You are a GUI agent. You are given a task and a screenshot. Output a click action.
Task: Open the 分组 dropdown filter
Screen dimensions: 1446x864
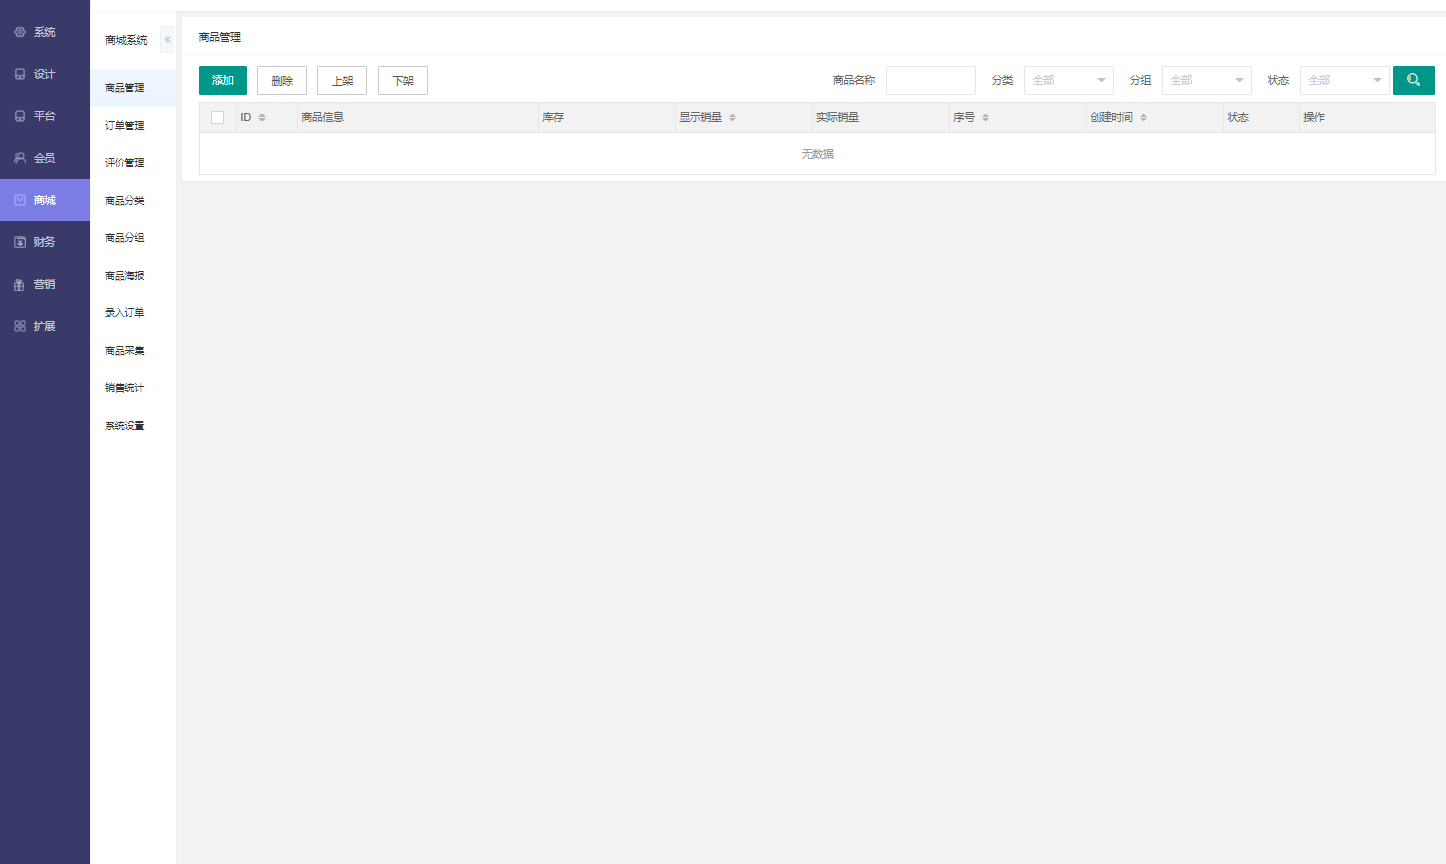click(1207, 80)
